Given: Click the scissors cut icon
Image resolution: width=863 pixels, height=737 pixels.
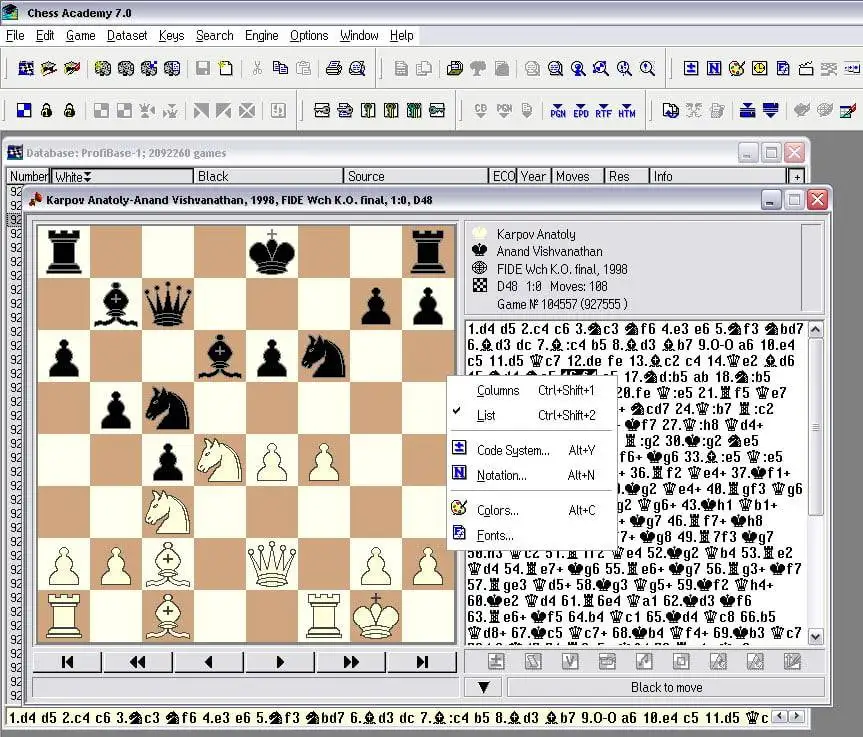Looking at the screenshot, I should 257,68.
